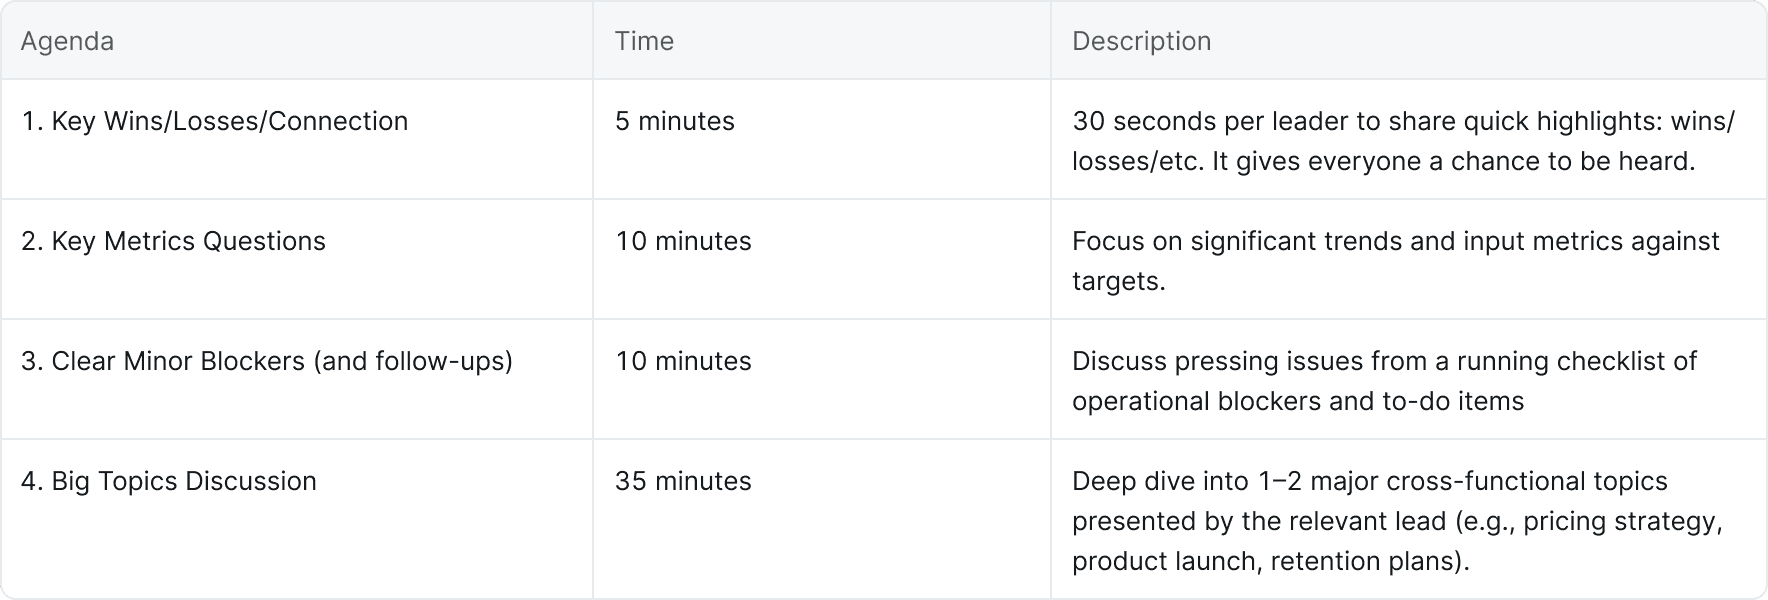Image resolution: width=1768 pixels, height=600 pixels.
Task: Select the description mentioning "chance to be heard"
Action: click(x=1402, y=140)
